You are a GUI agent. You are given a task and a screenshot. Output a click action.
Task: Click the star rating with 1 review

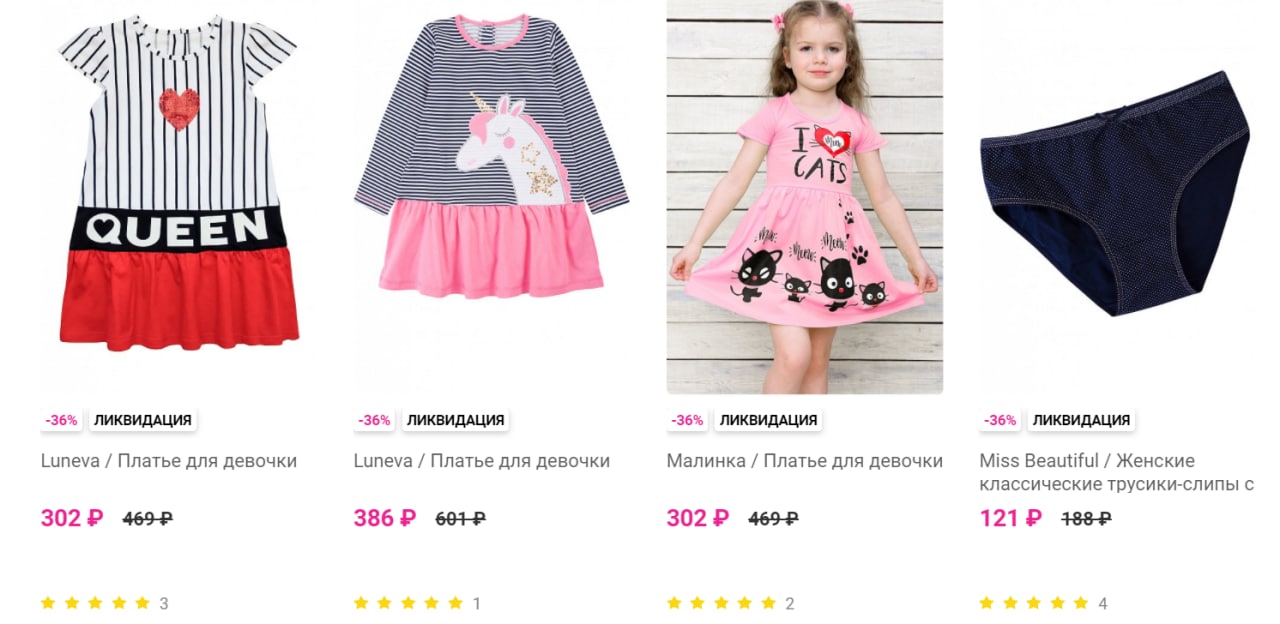418,603
